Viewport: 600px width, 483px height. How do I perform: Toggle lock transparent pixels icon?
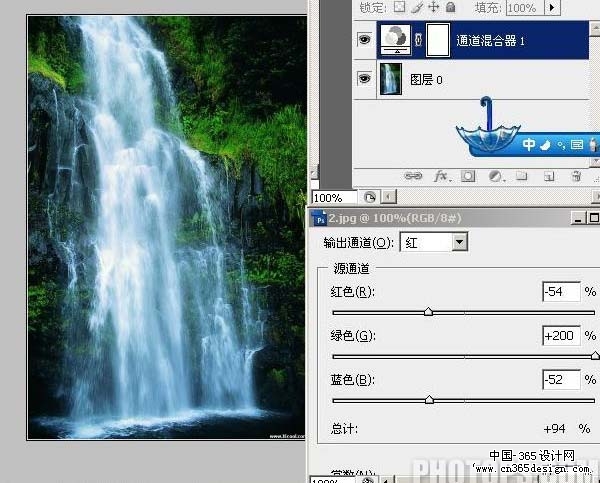pos(399,7)
